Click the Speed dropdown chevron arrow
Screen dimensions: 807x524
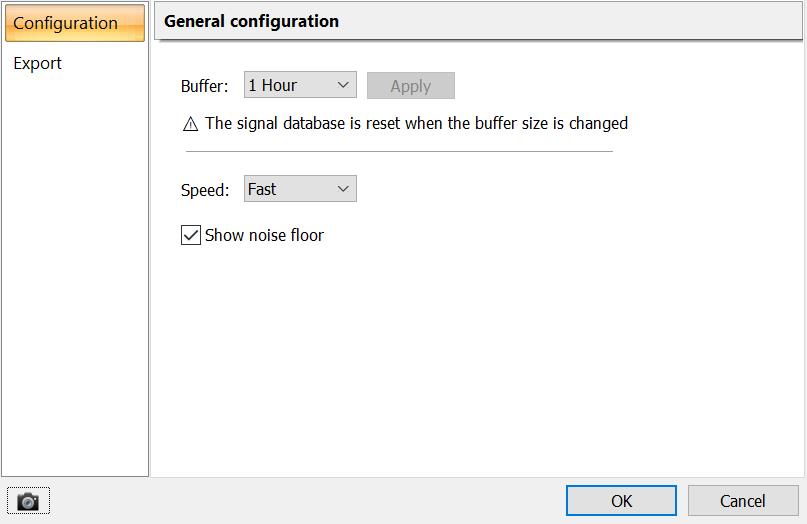pyautogui.click(x=343, y=189)
